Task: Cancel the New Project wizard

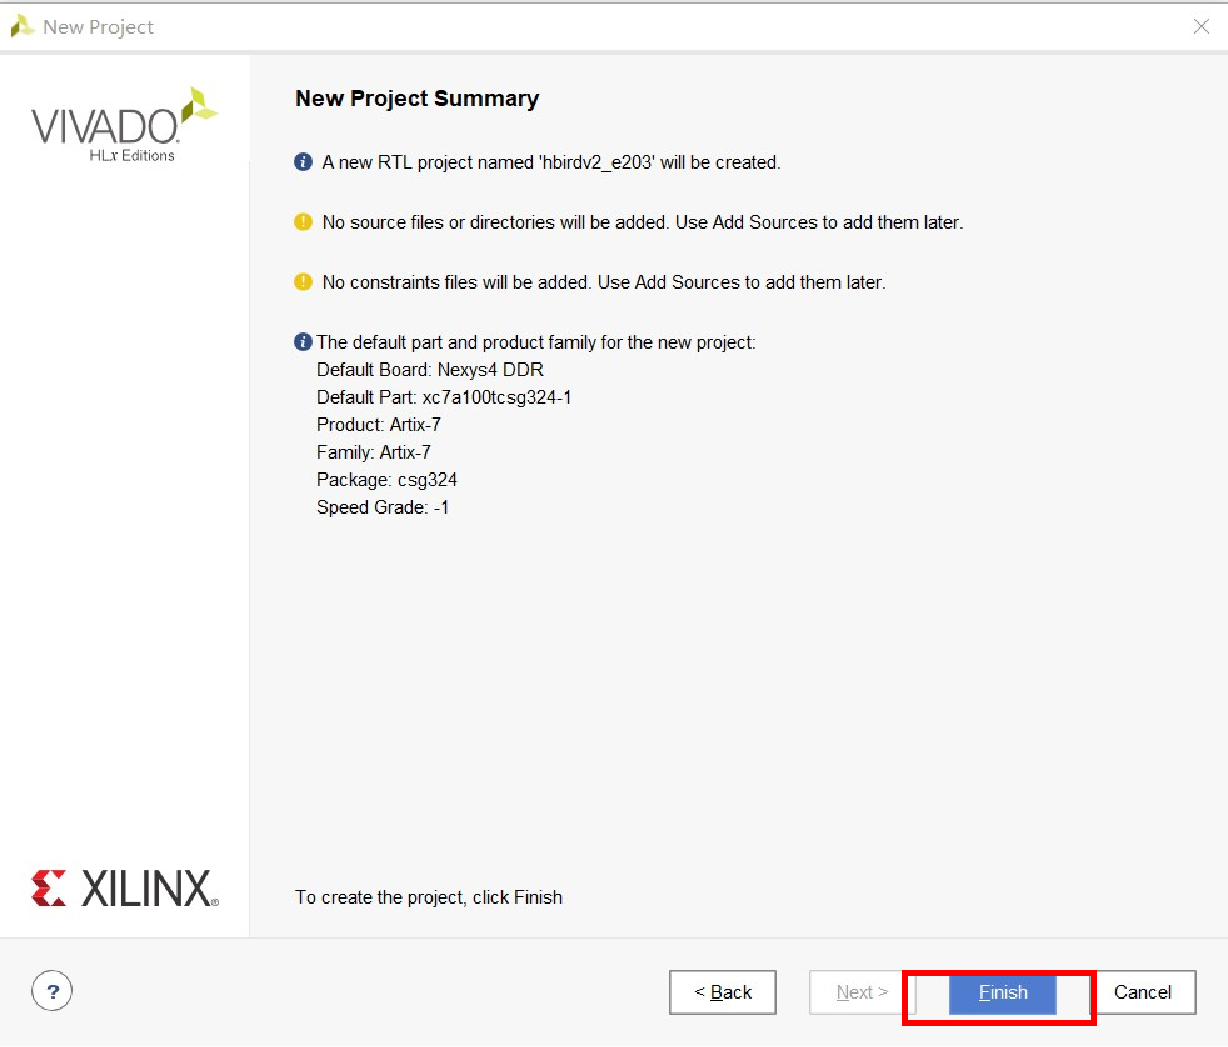Action: coord(1142,992)
